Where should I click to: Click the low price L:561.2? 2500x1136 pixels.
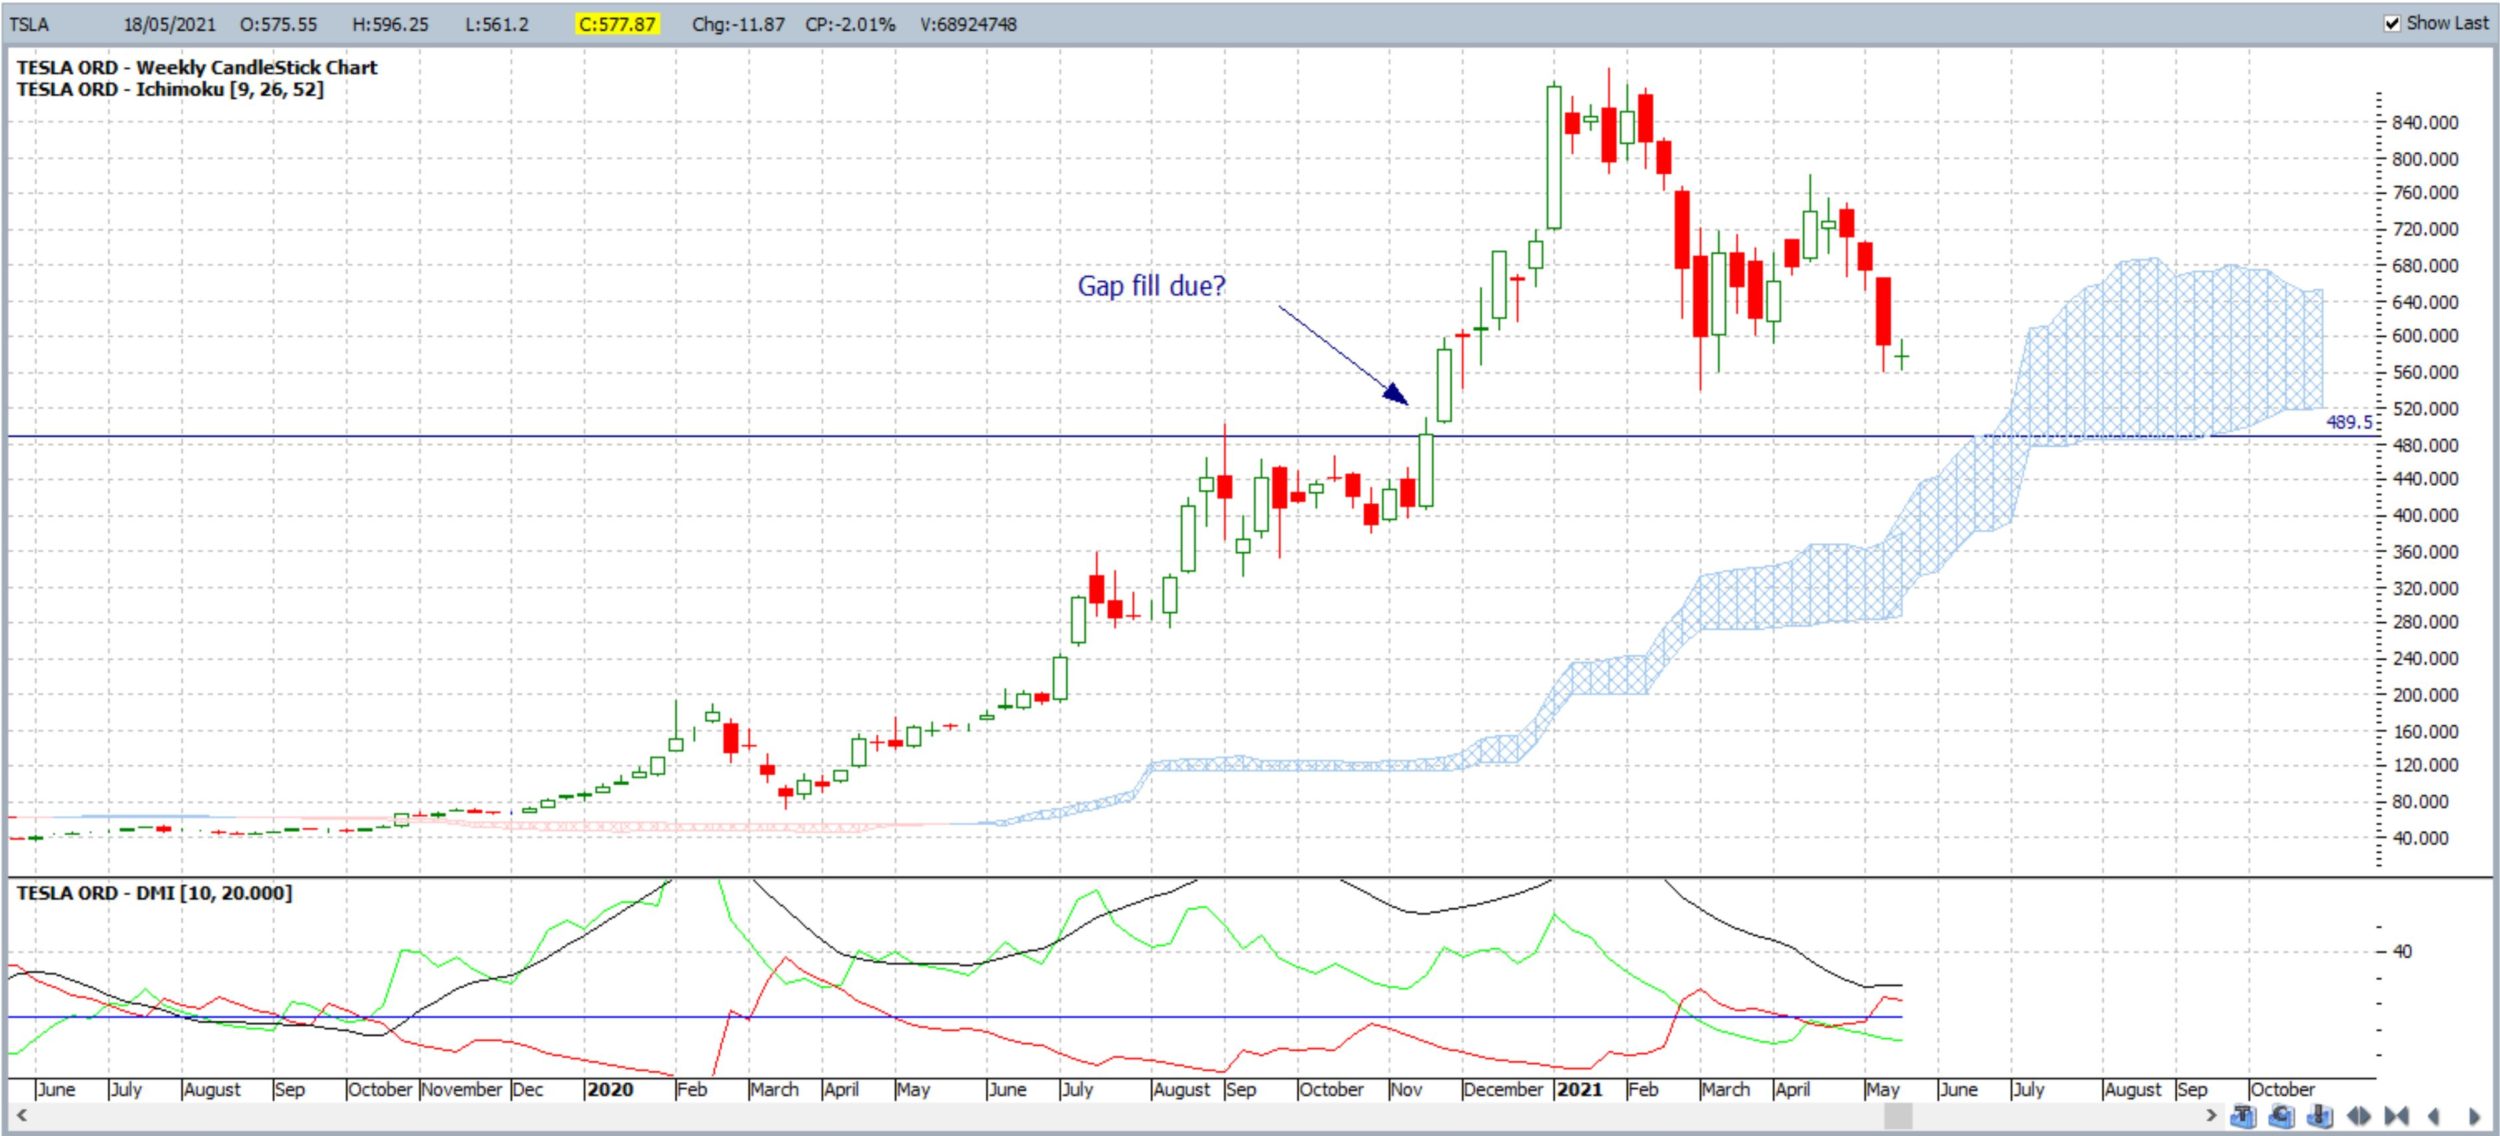pos(497,24)
